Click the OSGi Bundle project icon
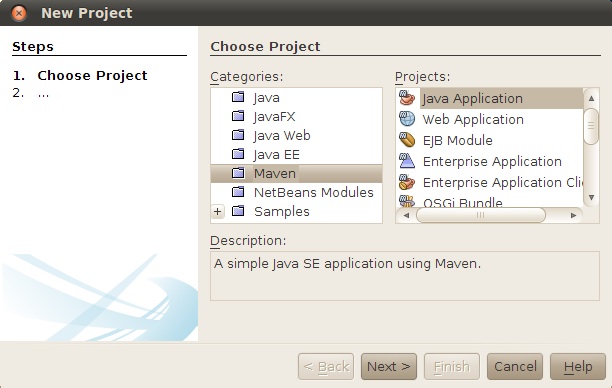Viewport: 612px width, 388px height. (407, 201)
